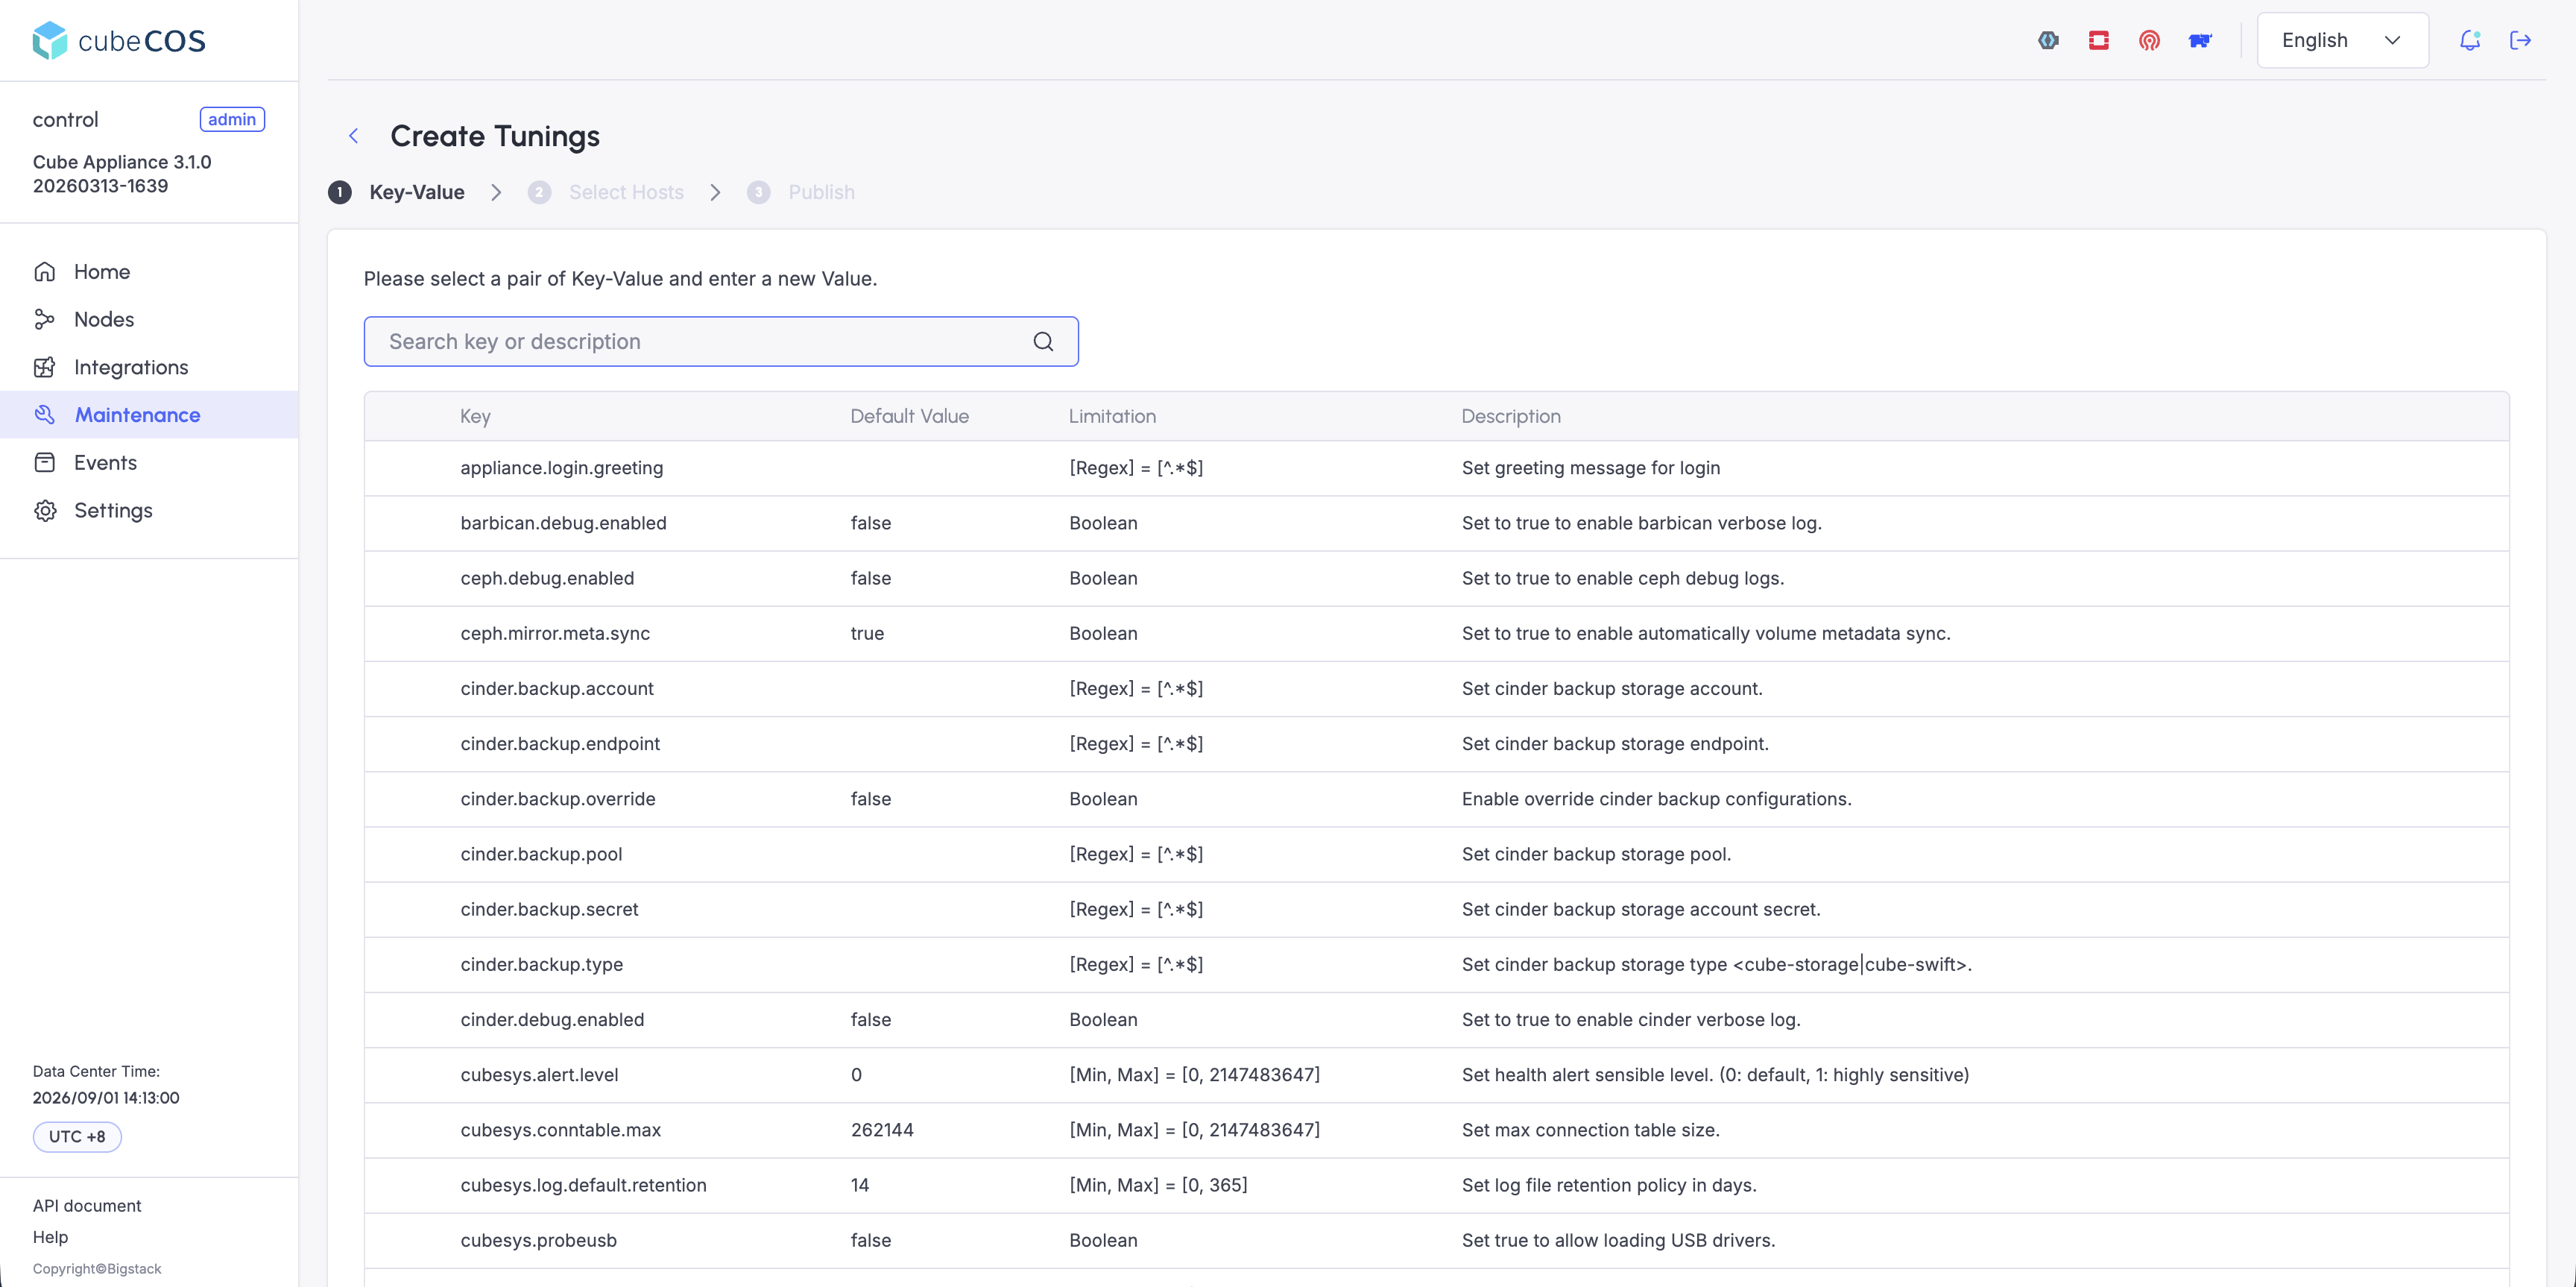Image resolution: width=2576 pixels, height=1287 pixels.
Task: Click the Create Tunings page title
Action: [495, 136]
